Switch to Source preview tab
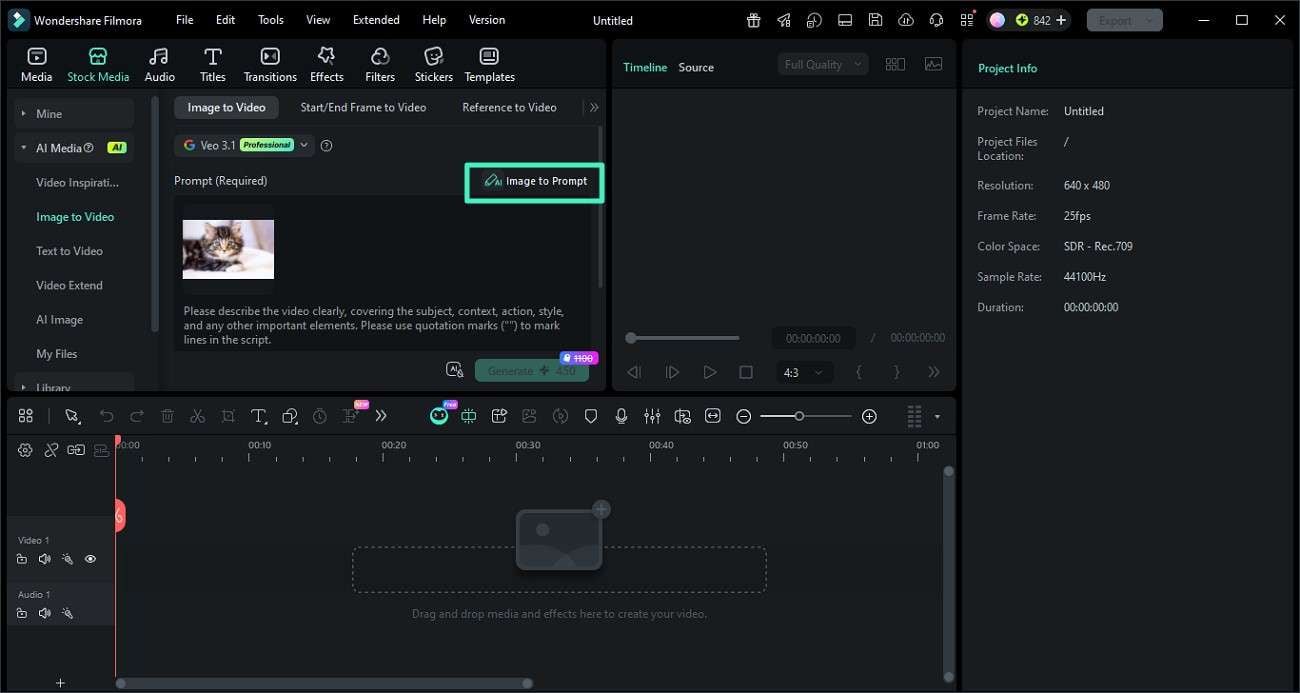This screenshot has height=693, width=1300. click(696, 67)
